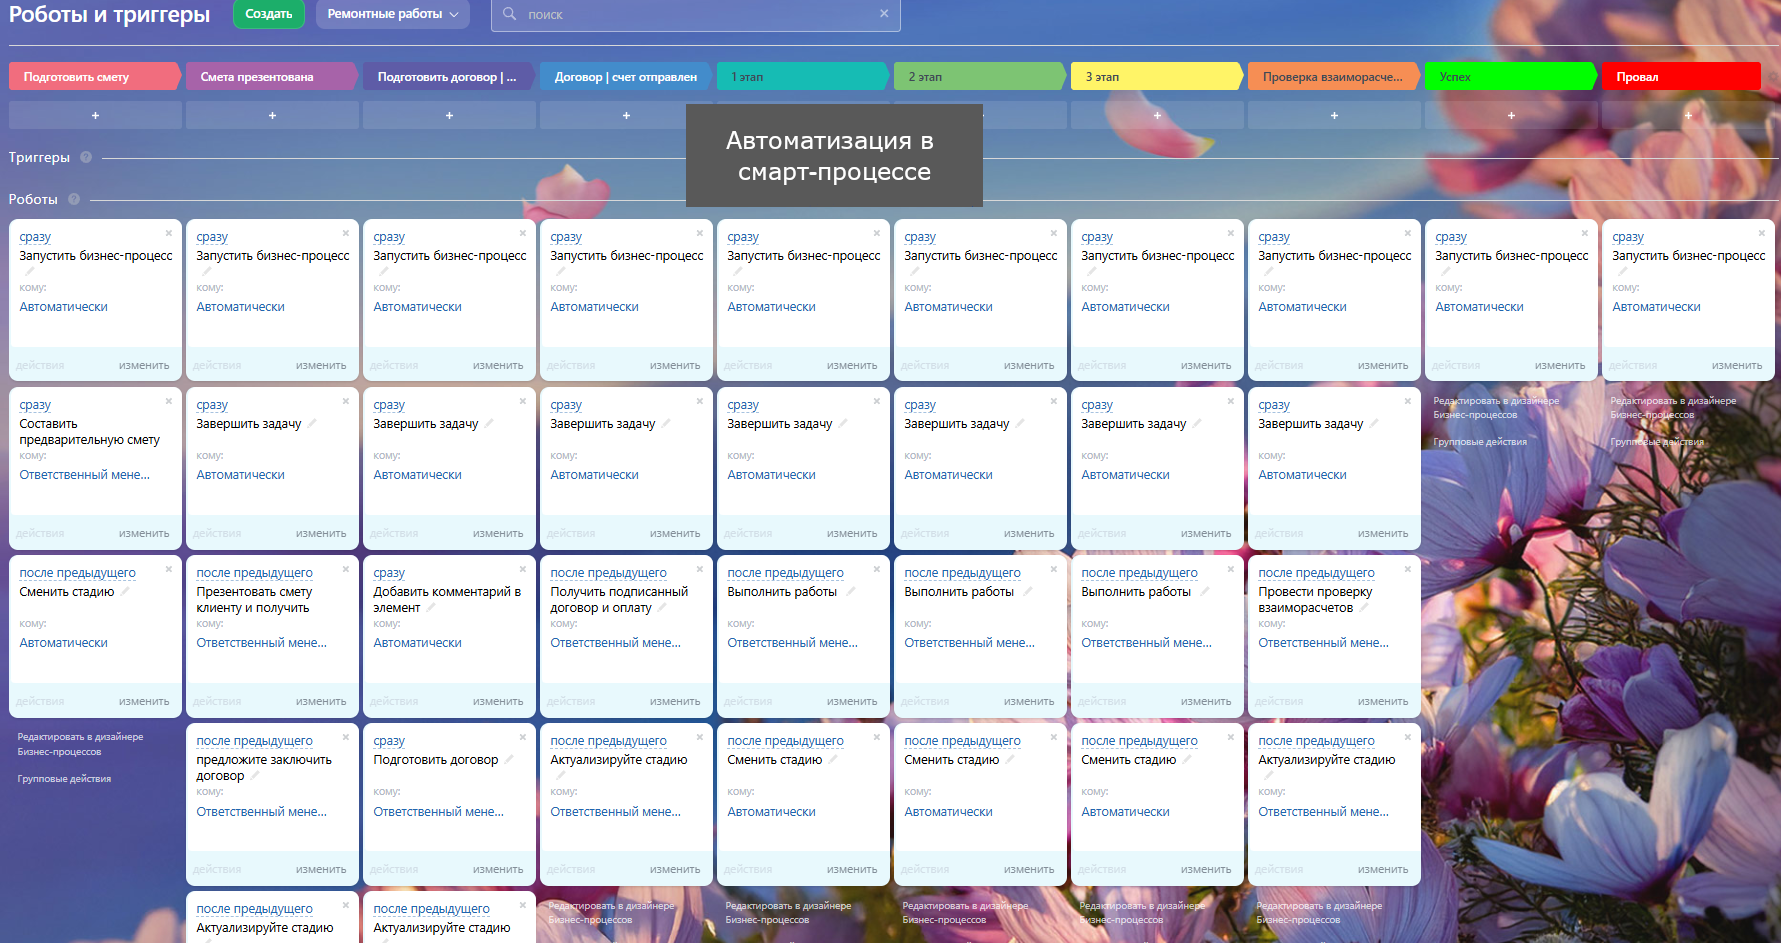Click 'сразу' delay on 'Составить предварительную смету' robot
This screenshot has height=943, width=1781.
(35, 405)
